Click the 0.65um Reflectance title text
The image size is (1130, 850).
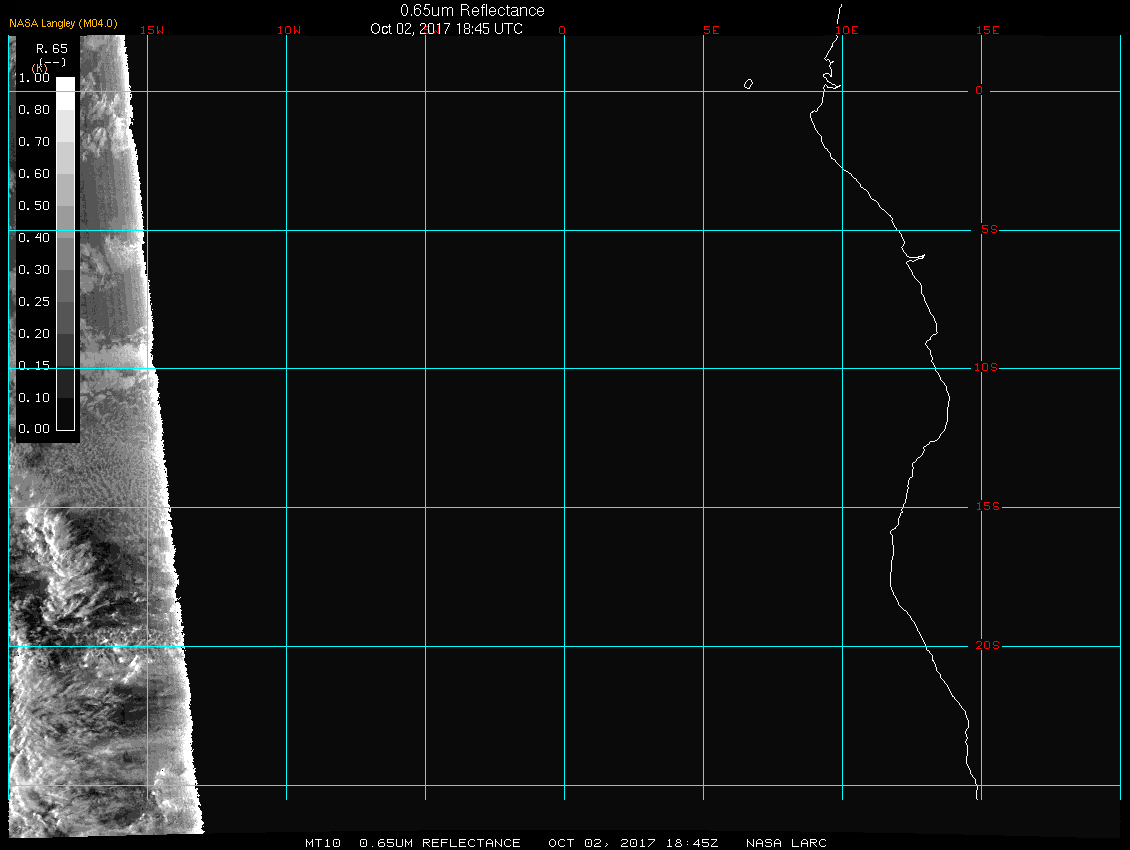(x=472, y=11)
